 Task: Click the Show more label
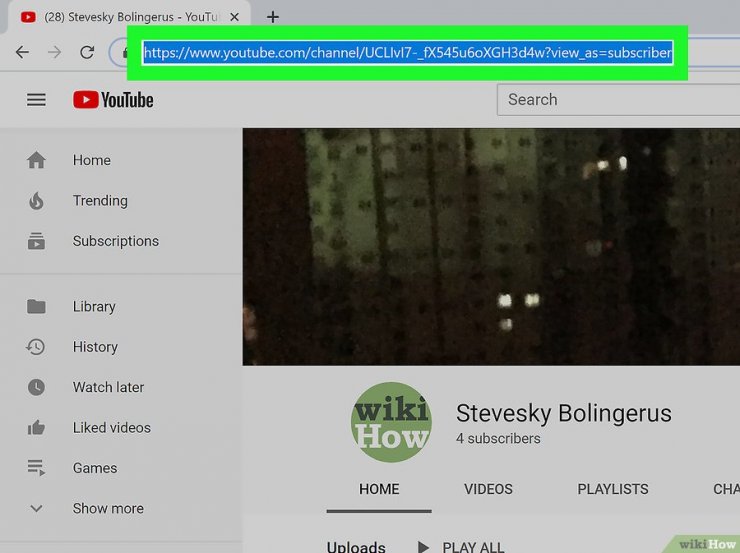[x=108, y=509]
